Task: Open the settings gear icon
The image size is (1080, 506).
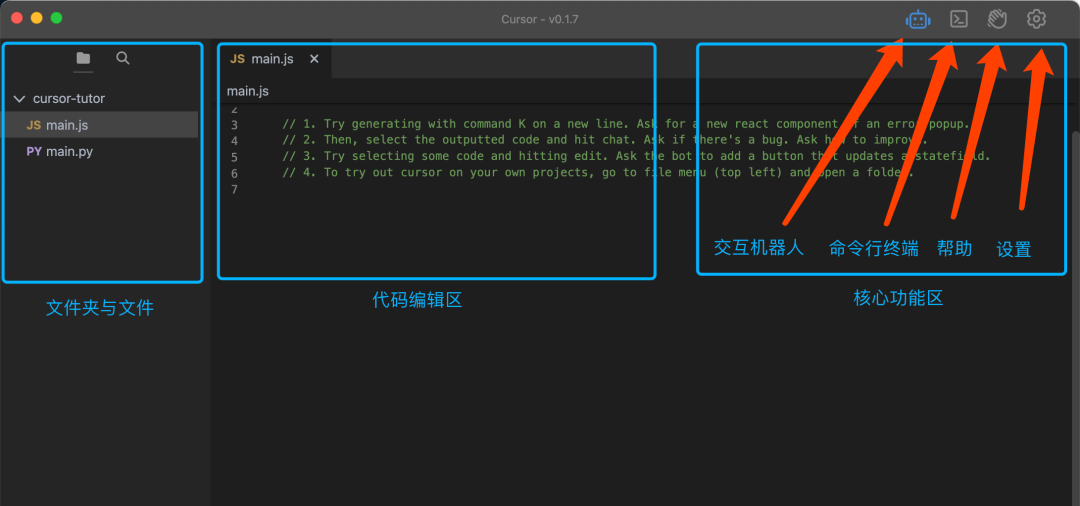Action: coord(1036,19)
